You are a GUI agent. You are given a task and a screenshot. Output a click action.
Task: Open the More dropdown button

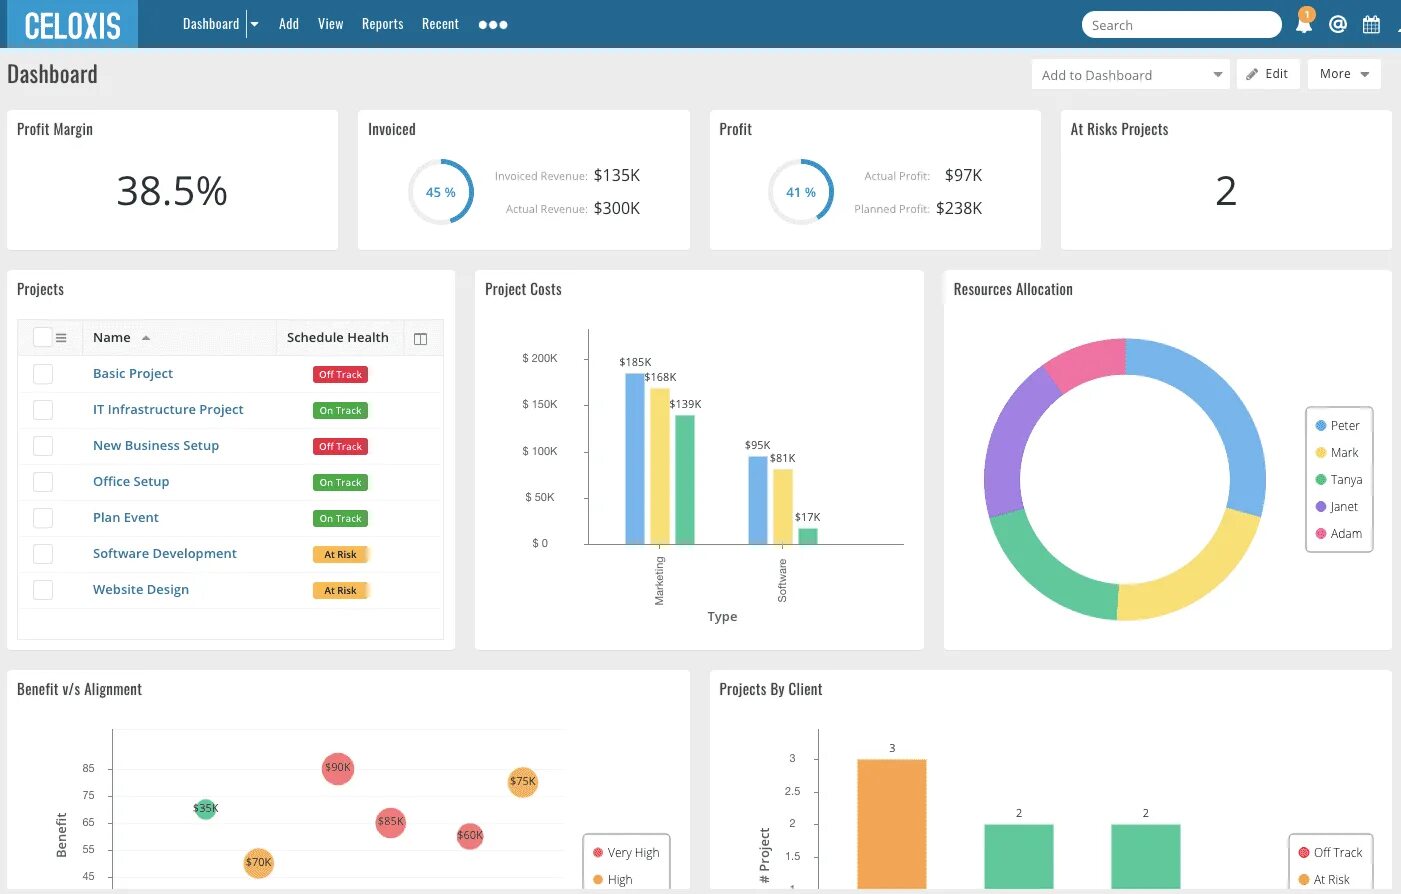(x=1344, y=74)
